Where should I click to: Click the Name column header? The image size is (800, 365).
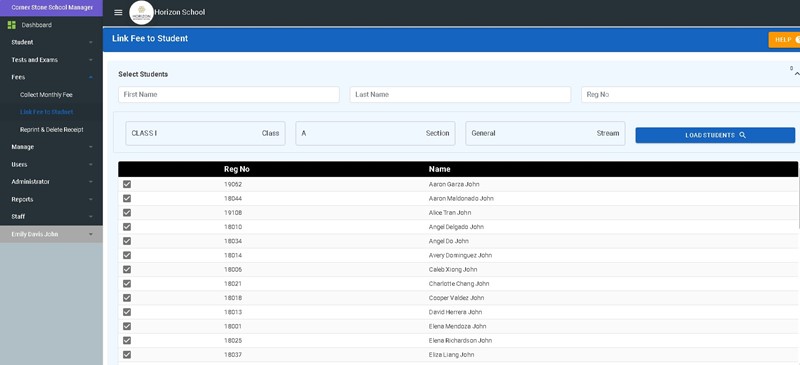[439, 169]
